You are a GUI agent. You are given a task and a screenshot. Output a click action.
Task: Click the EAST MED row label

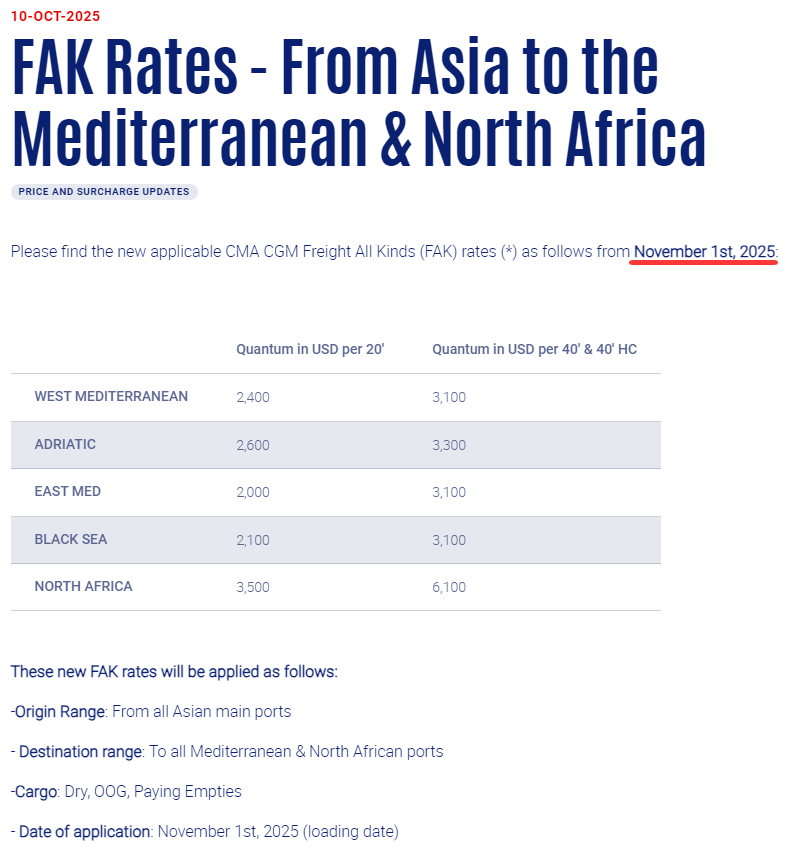click(67, 491)
